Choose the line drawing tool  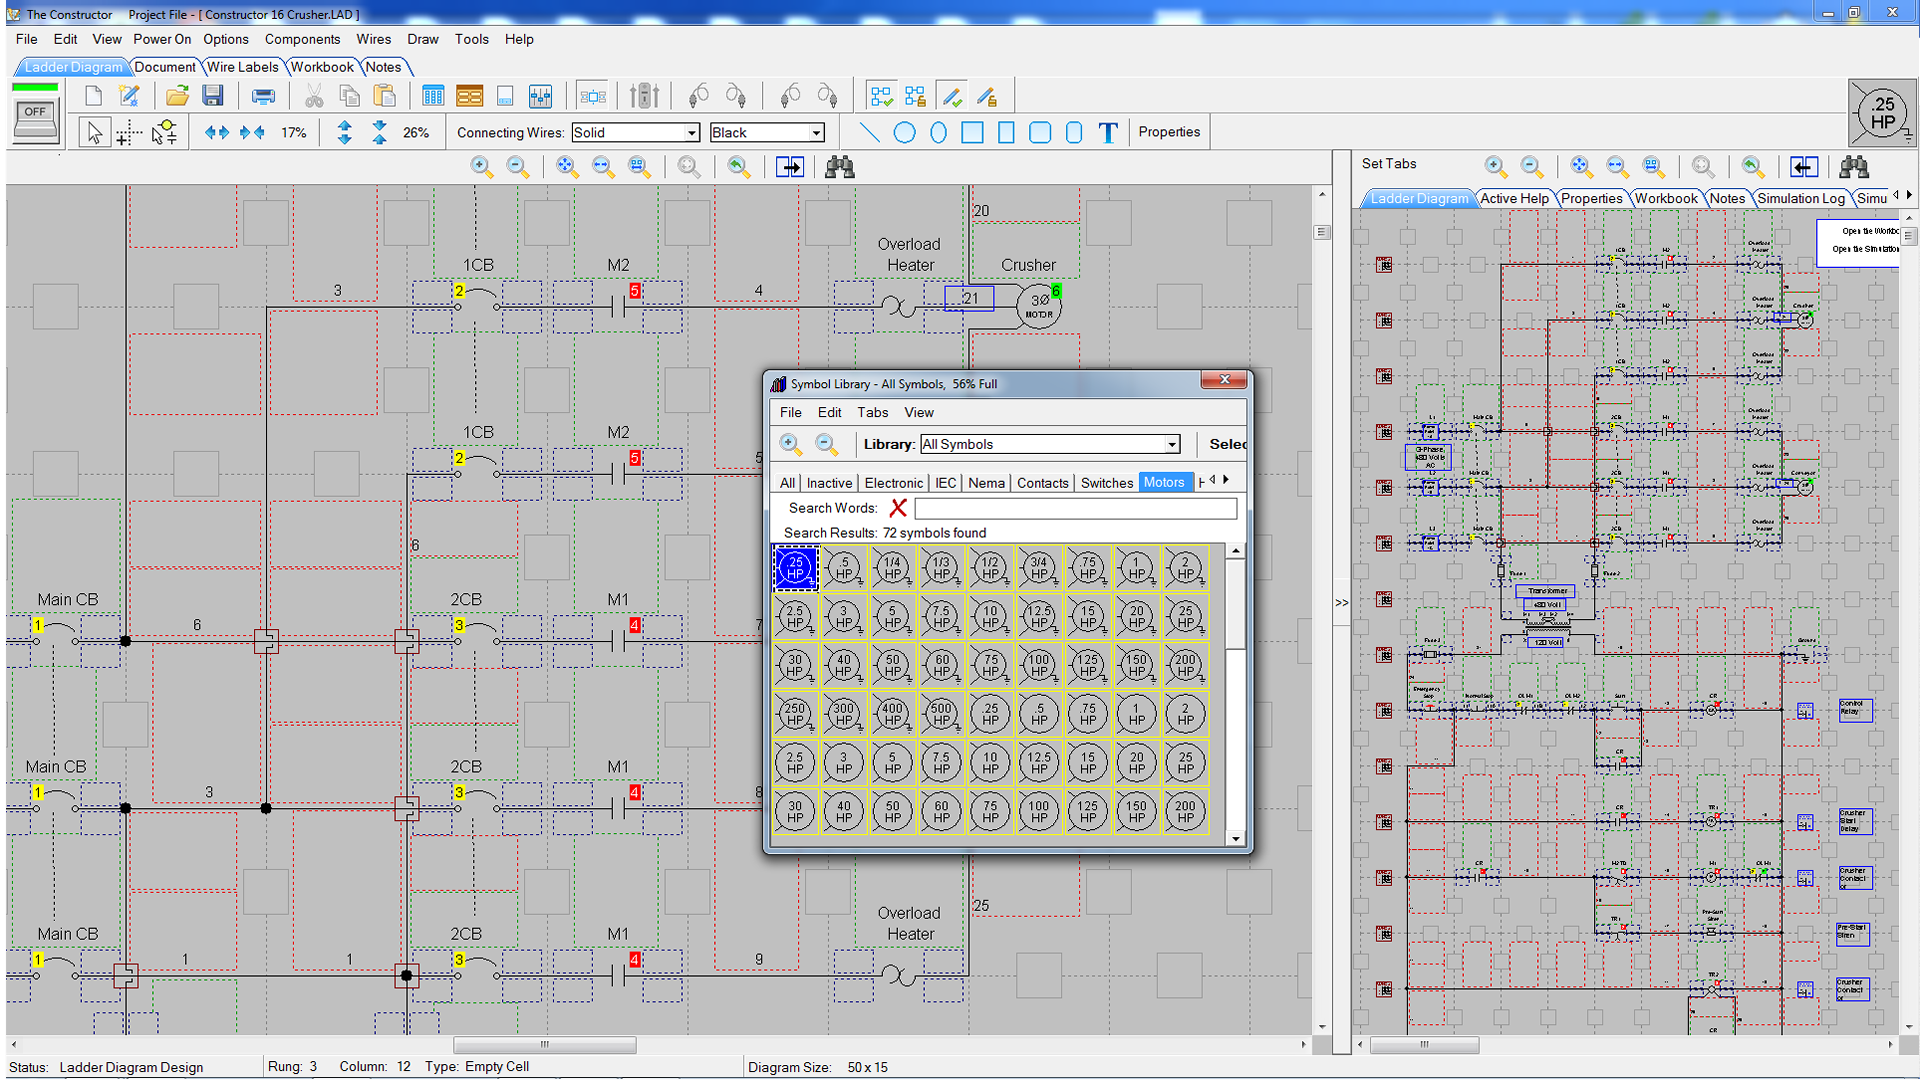click(870, 132)
